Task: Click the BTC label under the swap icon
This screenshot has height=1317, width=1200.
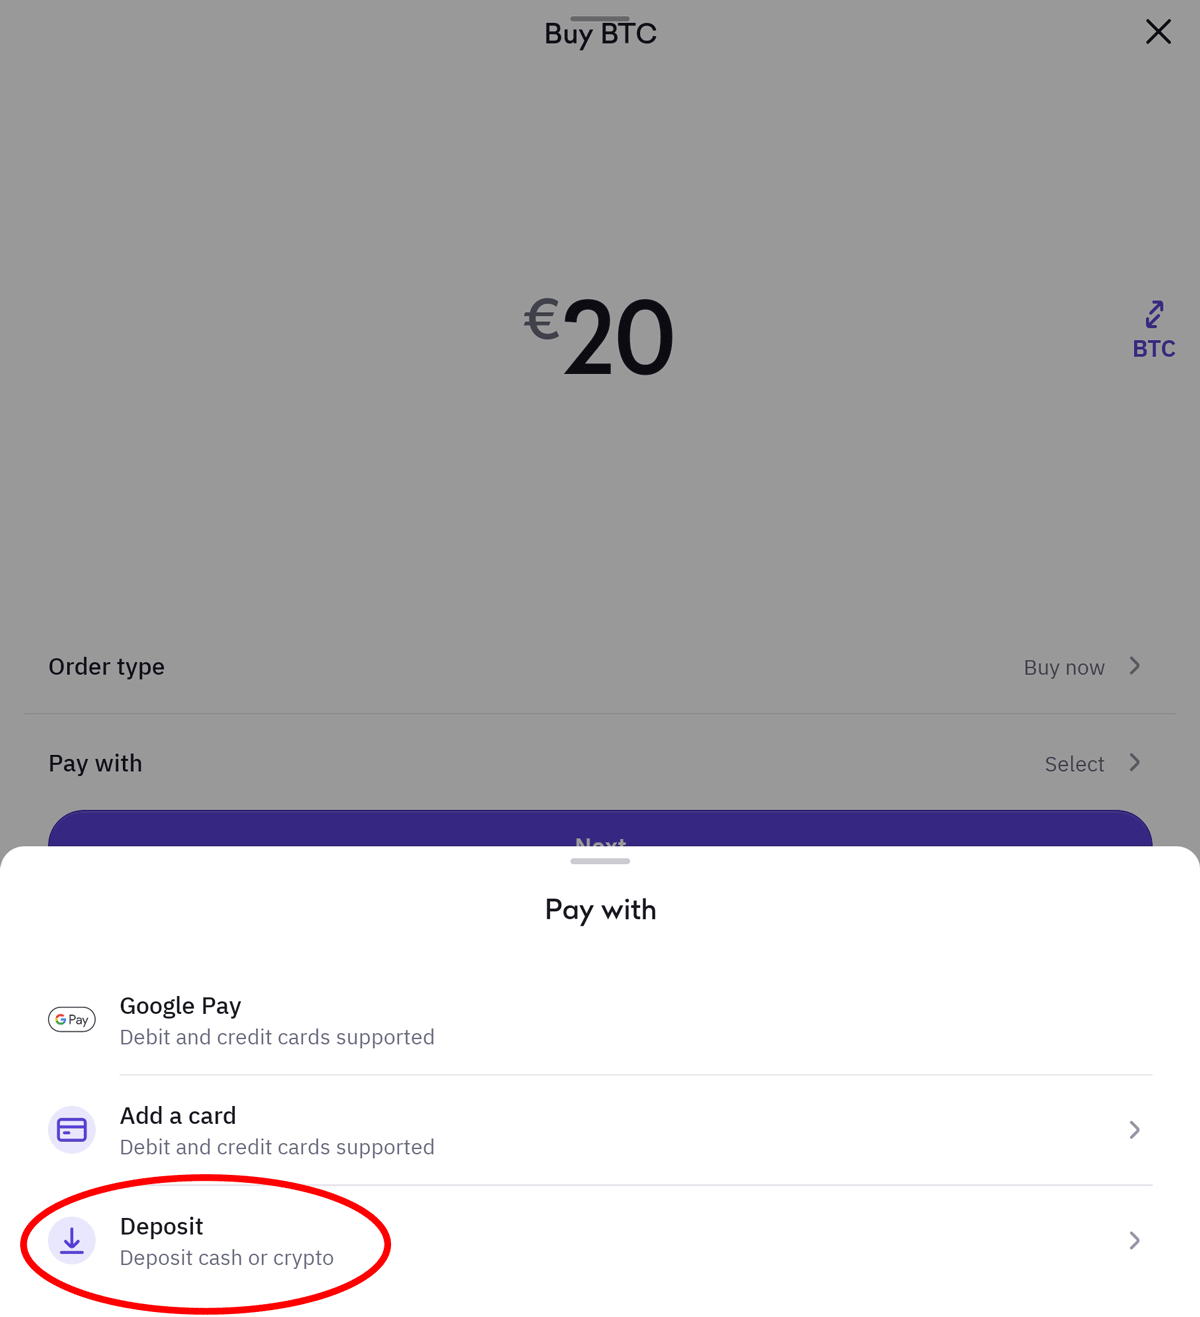Action: [1154, 348]
